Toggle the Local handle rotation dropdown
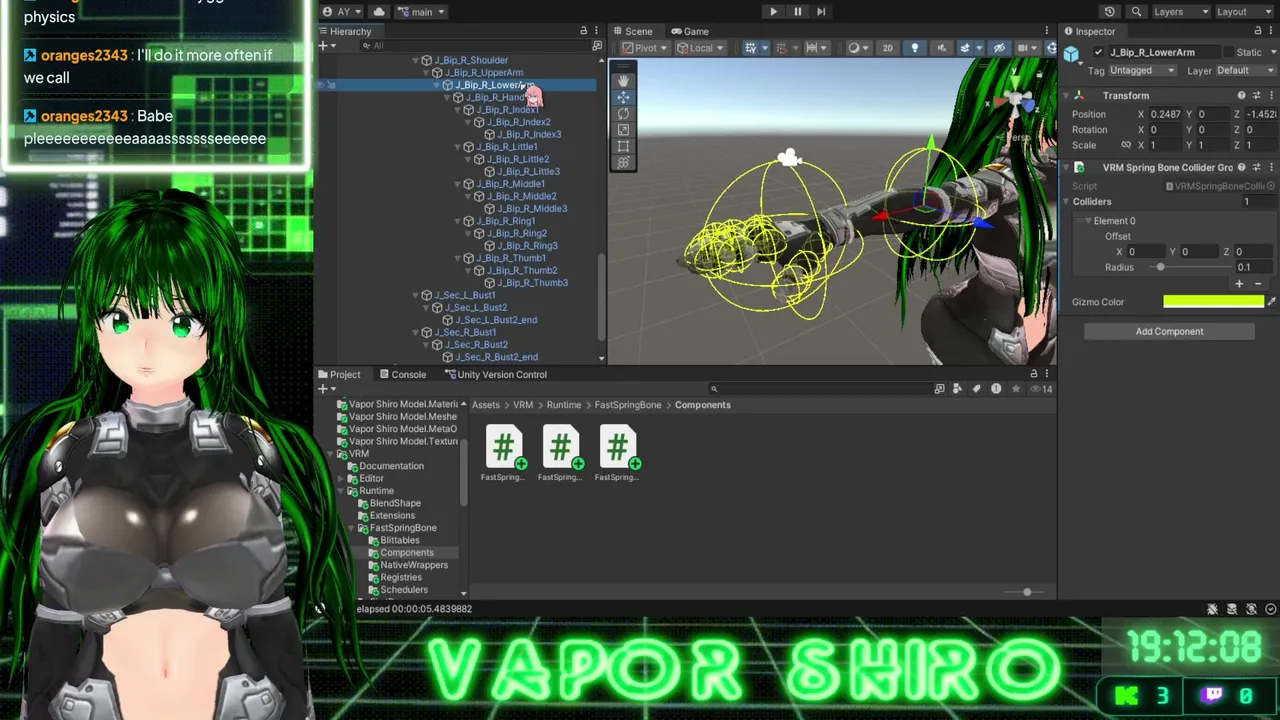The image size is (1280, 720). click(701, 48)
